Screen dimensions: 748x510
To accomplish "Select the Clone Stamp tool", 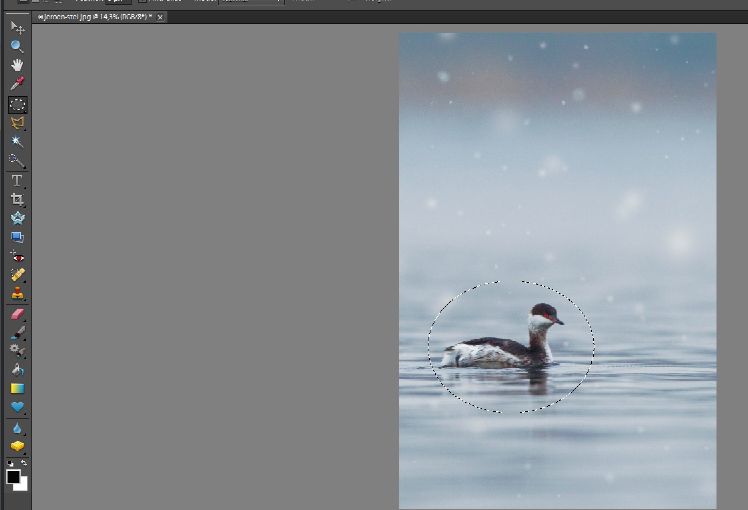I will coord(17,293).
